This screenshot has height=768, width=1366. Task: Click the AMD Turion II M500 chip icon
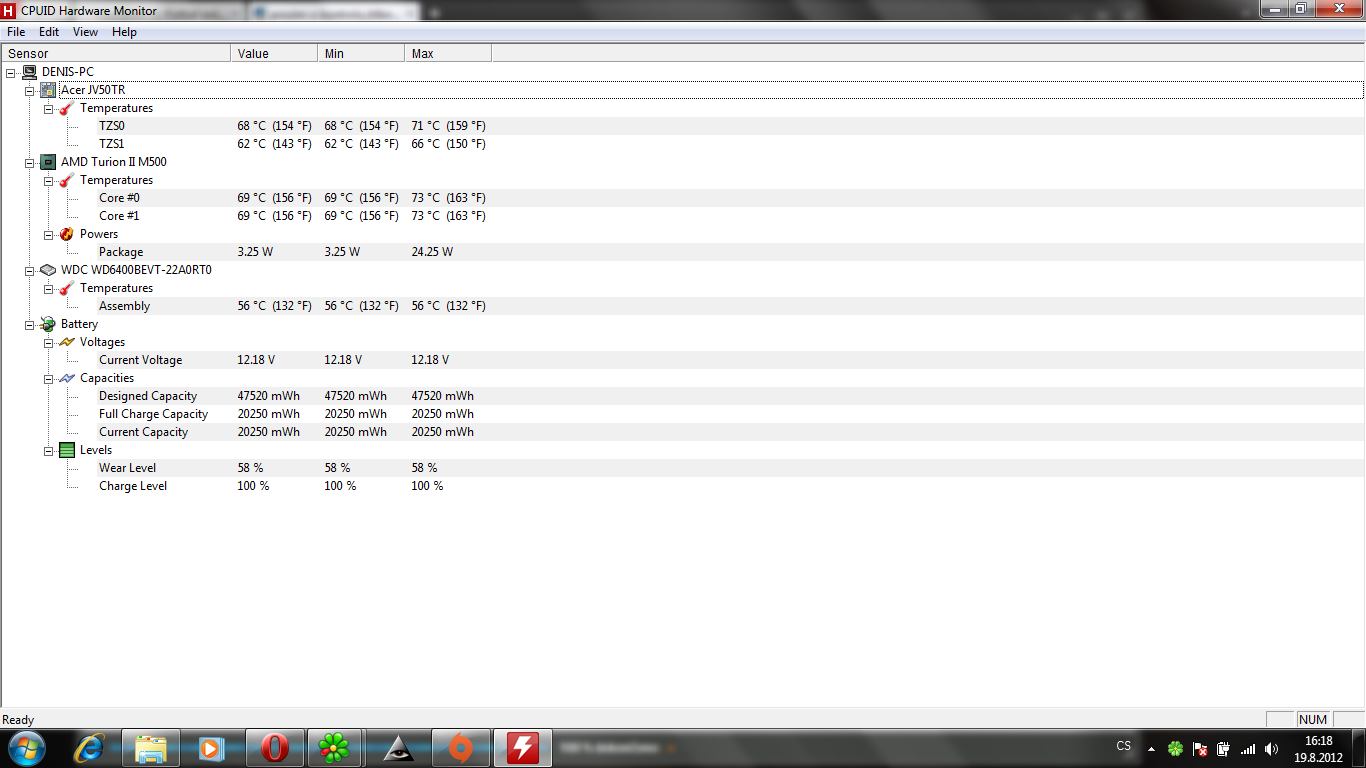pos(48,162)
